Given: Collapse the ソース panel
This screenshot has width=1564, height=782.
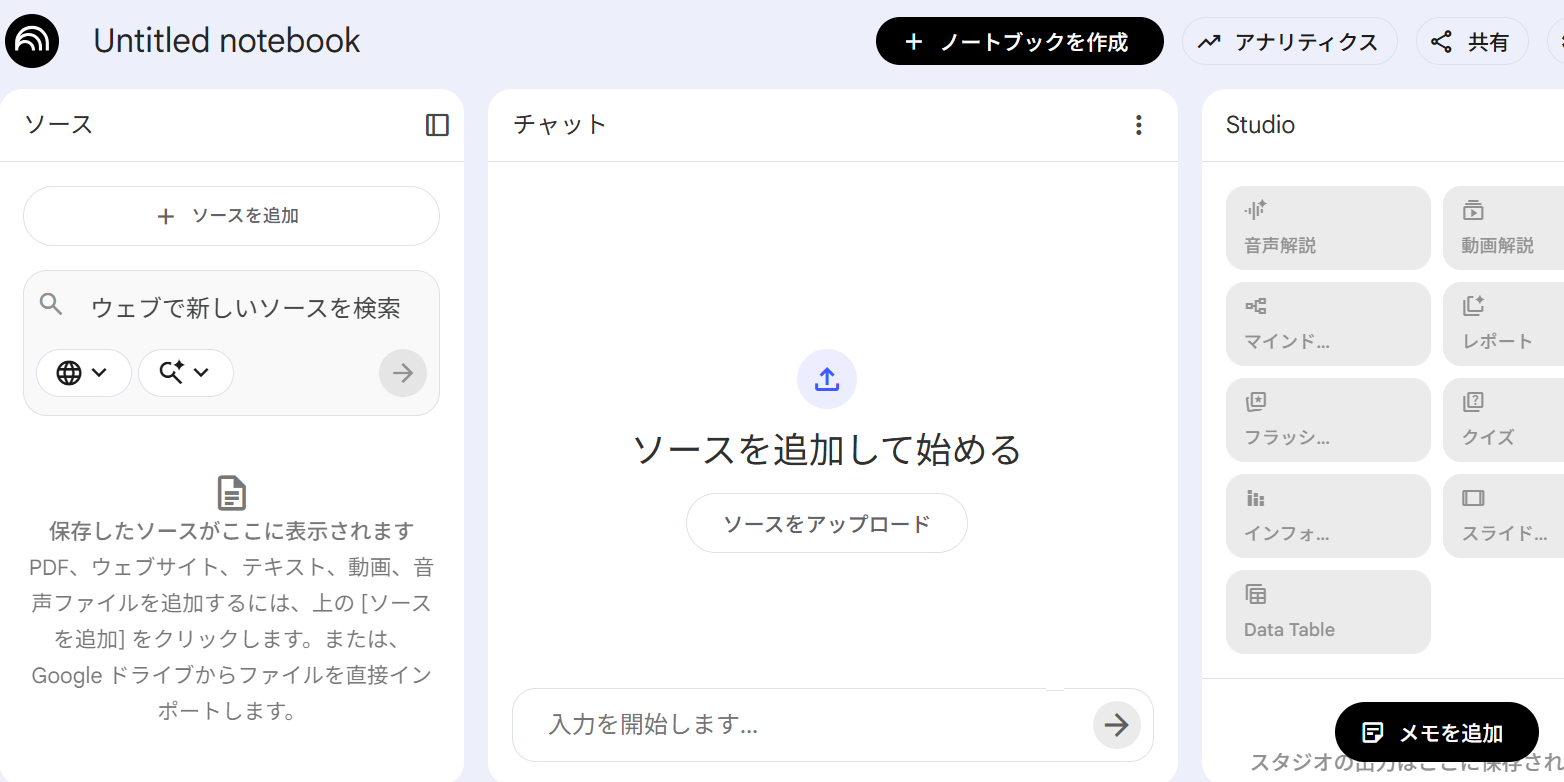Looking at the screenshot, I should click(437, 124).
